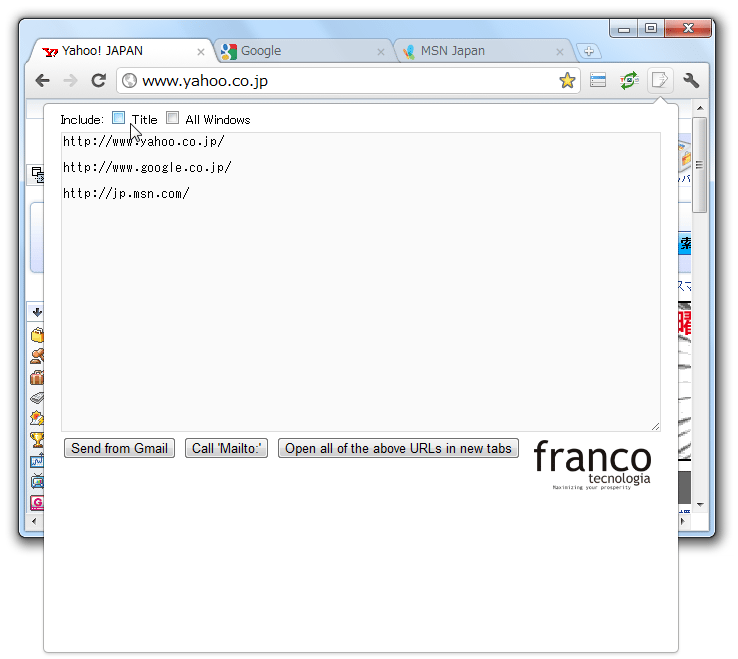Minimize the browser window
The height and width of the screenshot is (659, 738).
(624, 29)
